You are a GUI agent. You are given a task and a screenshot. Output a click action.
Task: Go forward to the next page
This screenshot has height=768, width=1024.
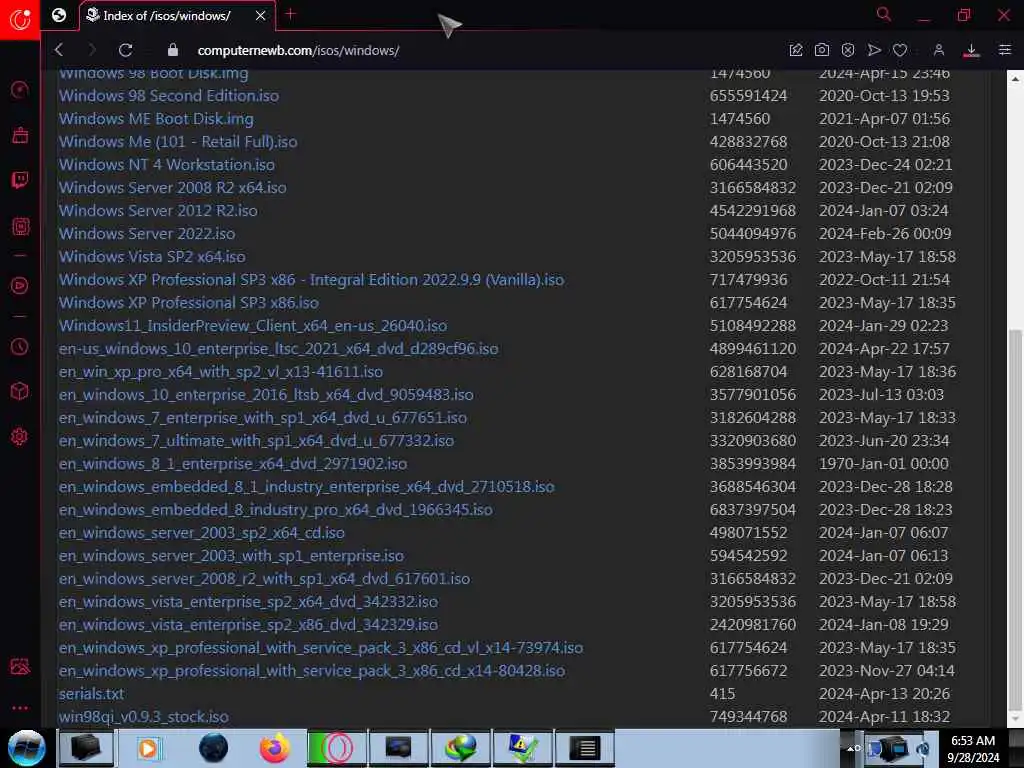tap(91, 50)
